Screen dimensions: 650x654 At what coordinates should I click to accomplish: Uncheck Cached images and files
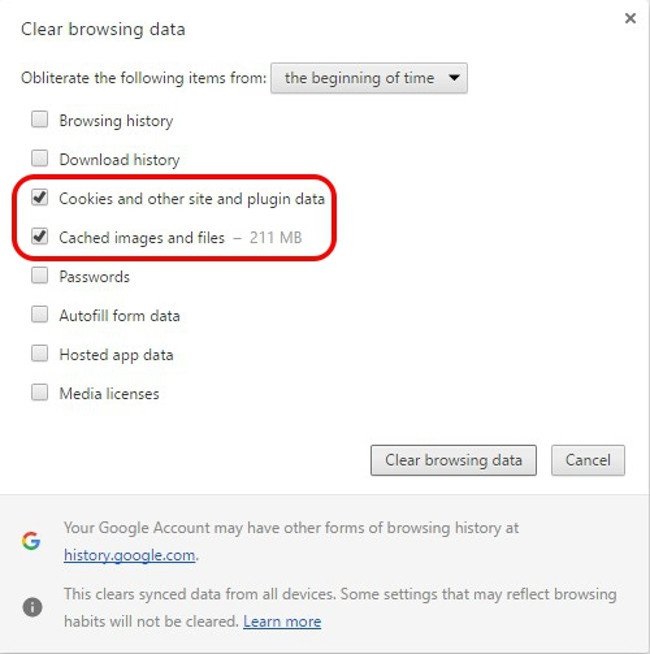point(40,237)
